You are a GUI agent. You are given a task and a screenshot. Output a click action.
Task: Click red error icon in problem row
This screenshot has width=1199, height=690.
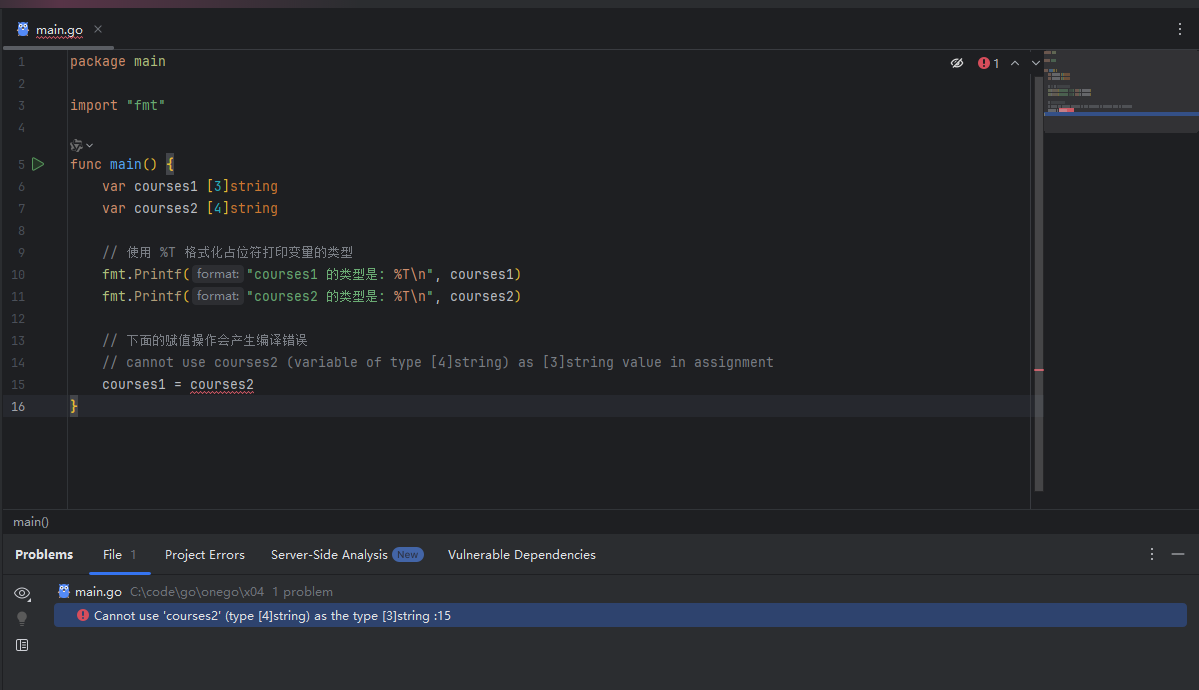(83, 616)
